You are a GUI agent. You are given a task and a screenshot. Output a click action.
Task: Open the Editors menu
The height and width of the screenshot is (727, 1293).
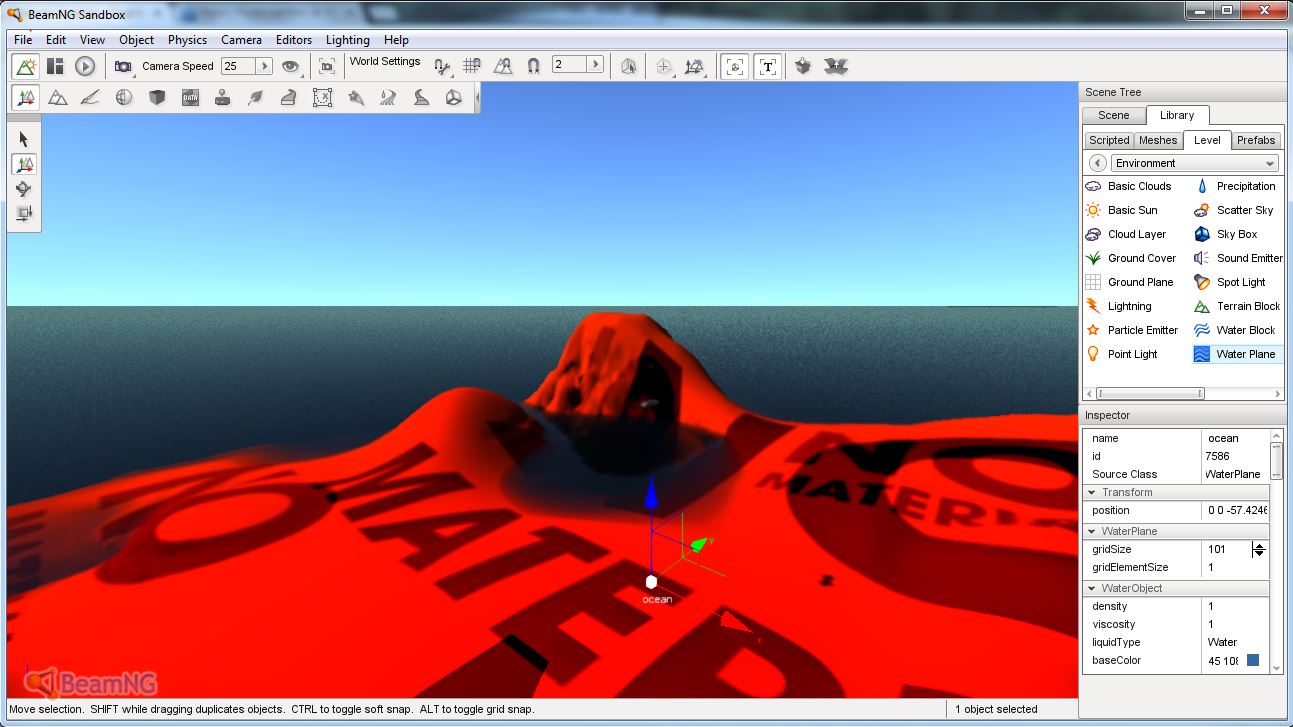(x=294, y=40)
